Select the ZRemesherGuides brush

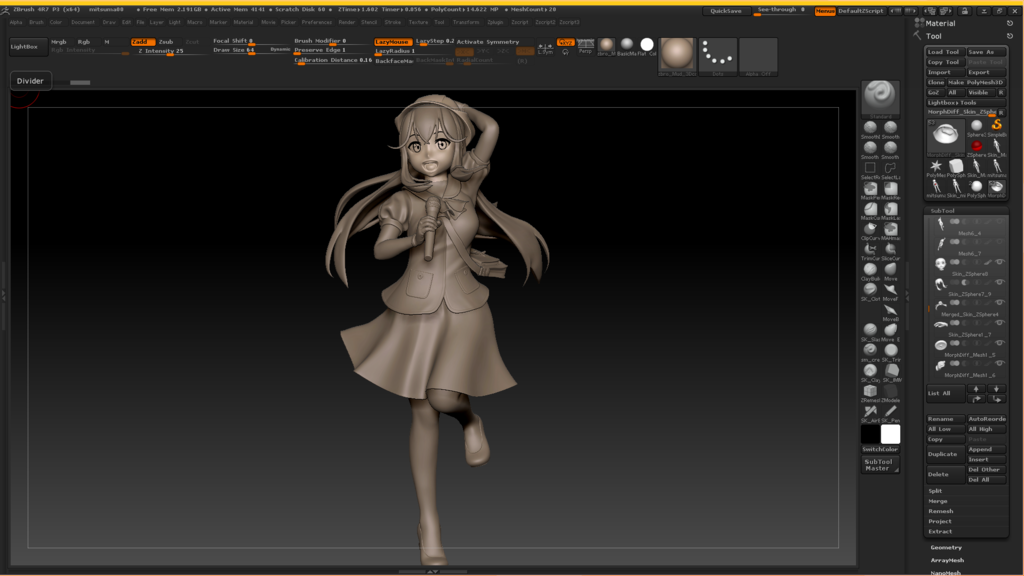pos(870,391)
